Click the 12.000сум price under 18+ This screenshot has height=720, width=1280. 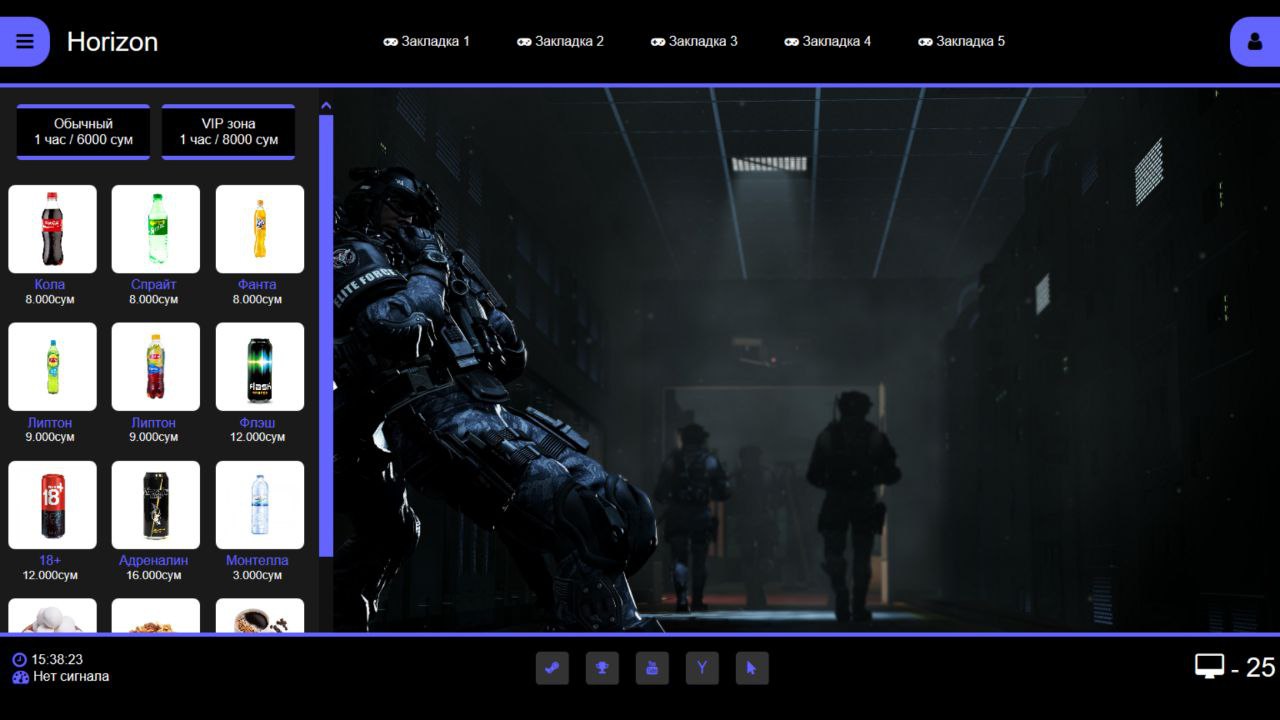pos(50,576)
